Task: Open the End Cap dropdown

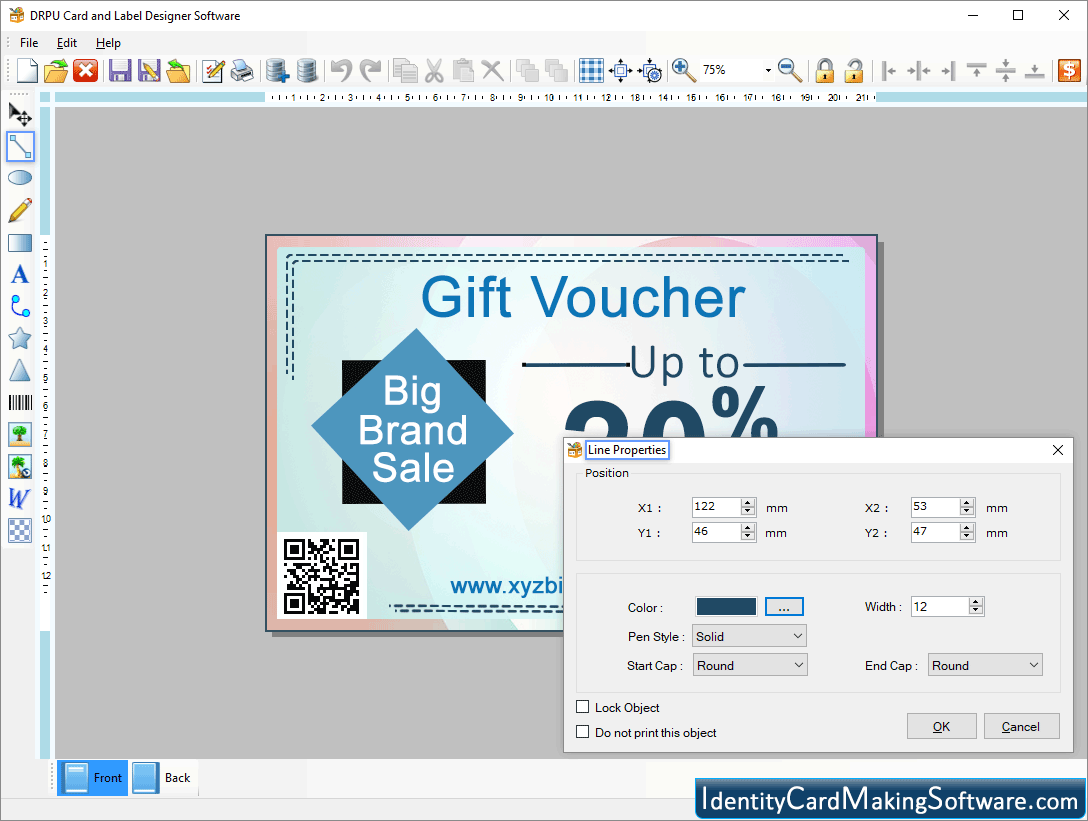Action: pyautogui.click(x=985, y=666)
